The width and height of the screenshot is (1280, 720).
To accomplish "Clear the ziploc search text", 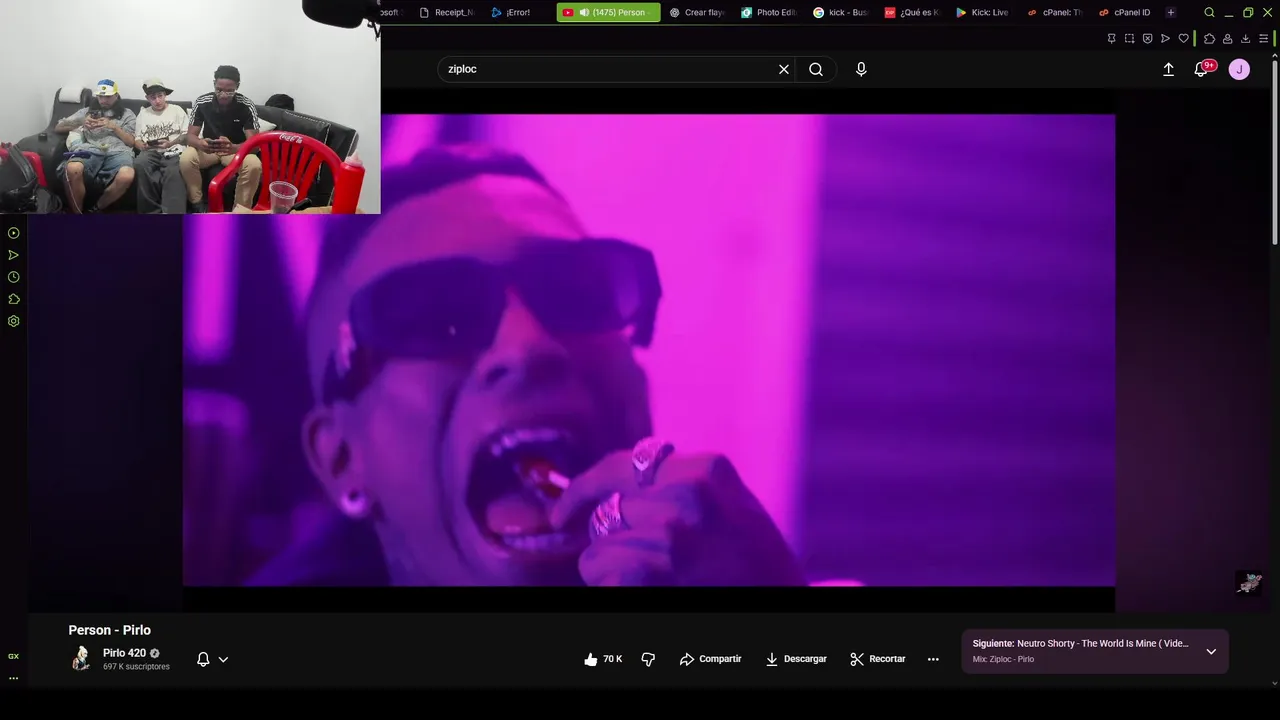I will (x=784, y=69).
